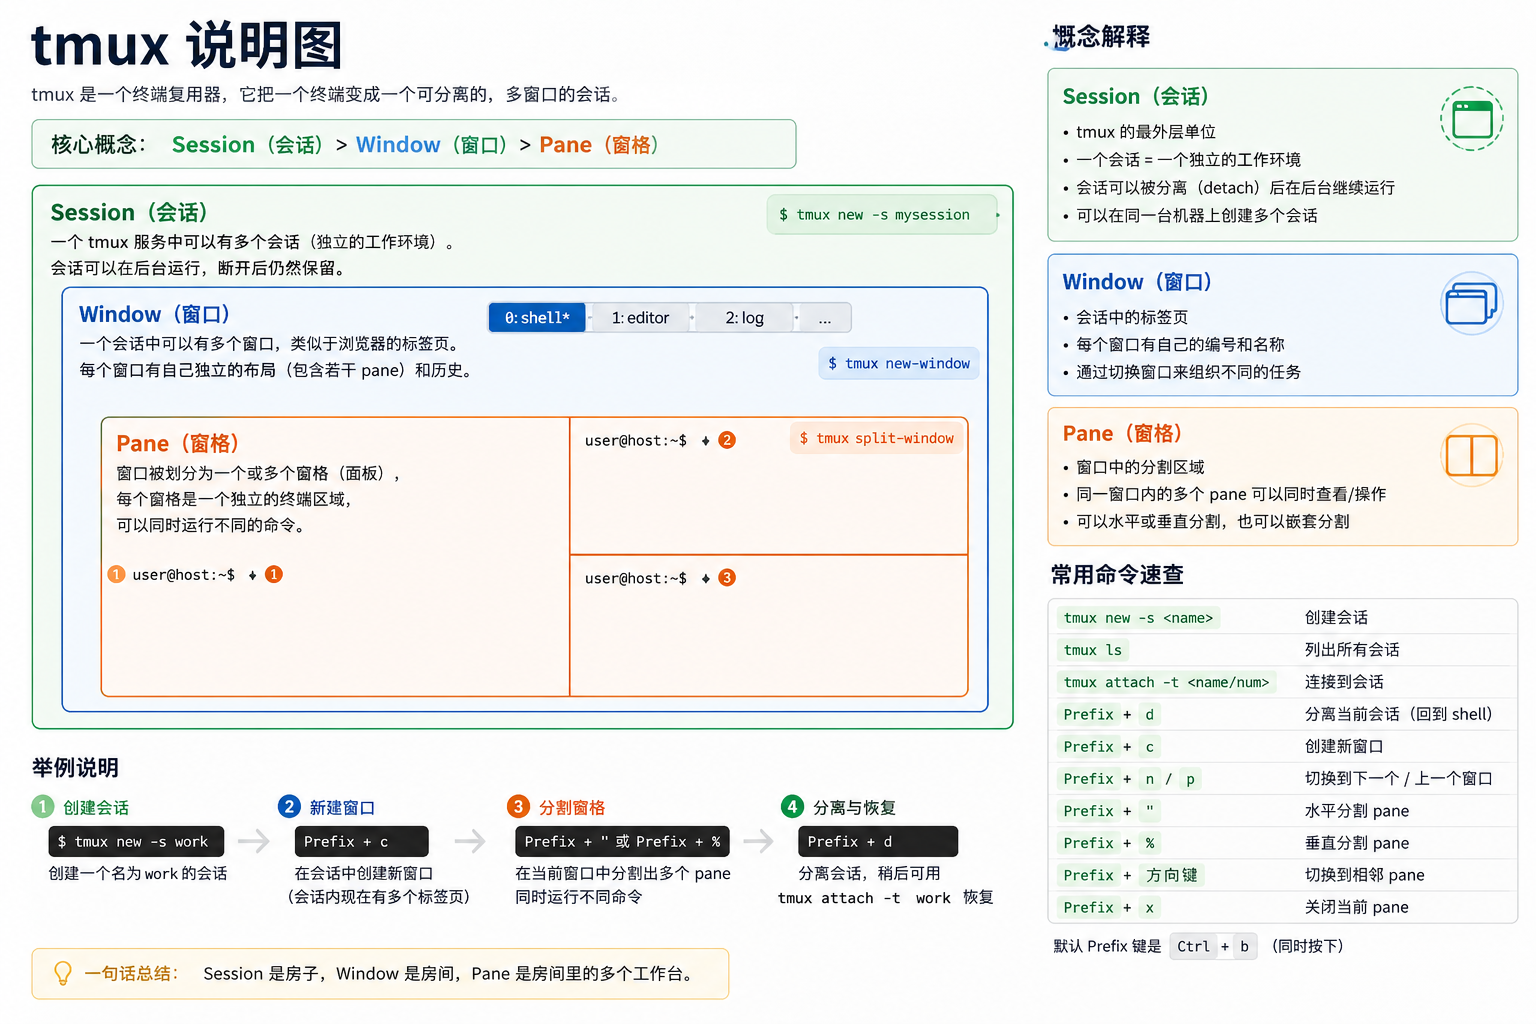Click the x key chip in the command table
The width and height of the screenshot is (1536, 1024).
point(1149,907)
